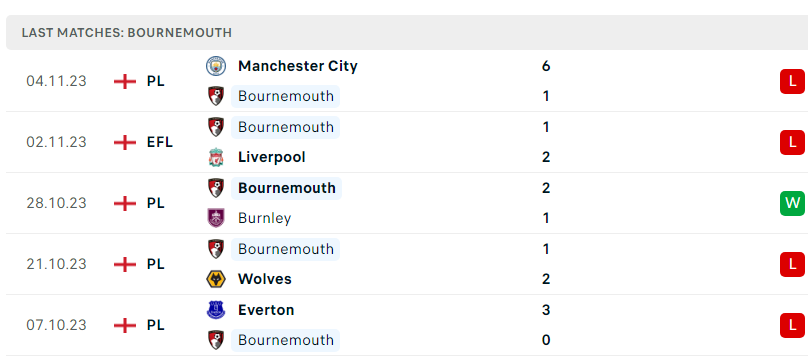Click Bournemouth crest in the 04.11.23 match
This screenshot has width=808, height=360.
pyautogui.click(x=216, y=96)
